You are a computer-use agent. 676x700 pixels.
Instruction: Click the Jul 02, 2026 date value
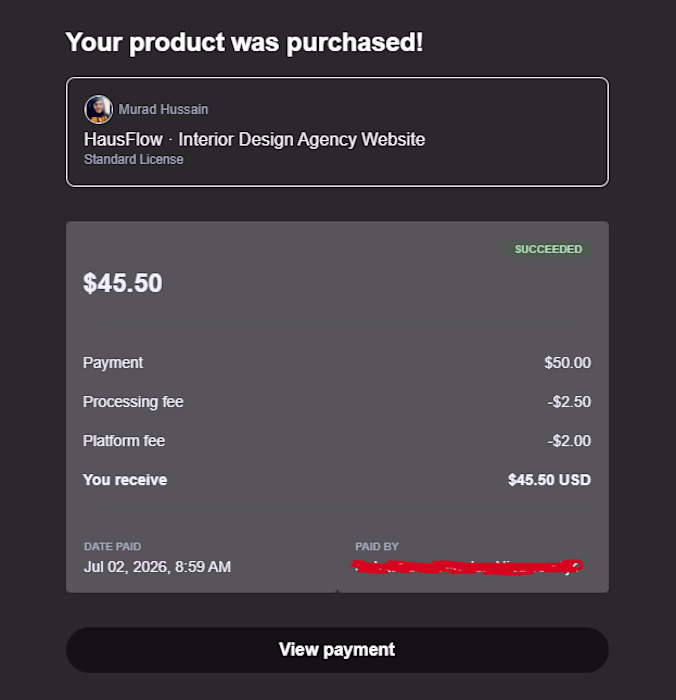click(x=157, y=567)
